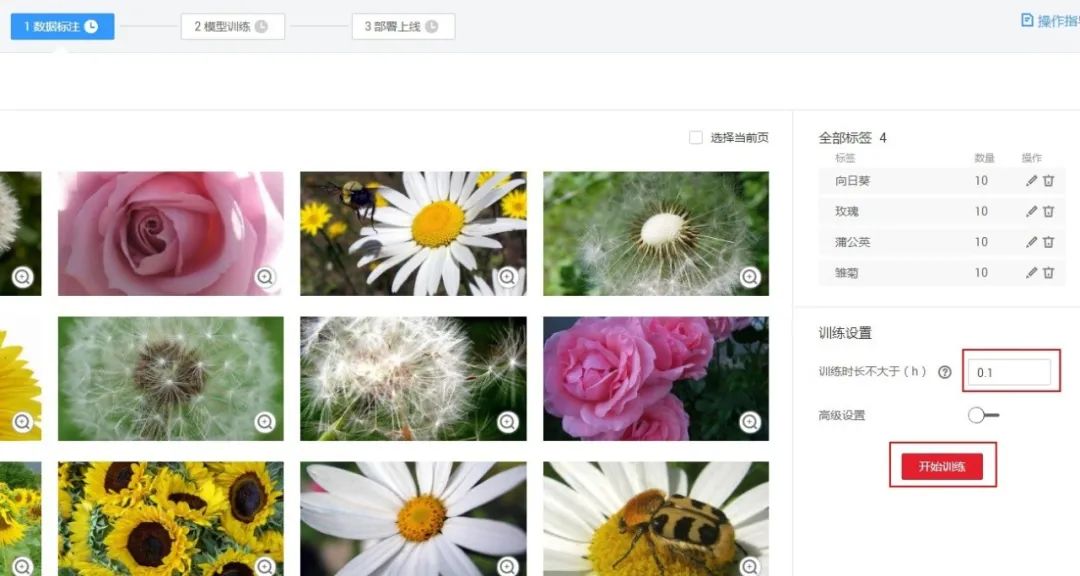The width and height of the screenshot is (1080, 576).
Task: Click the 训练设置 heading
Action: click(x=845, y=333)
